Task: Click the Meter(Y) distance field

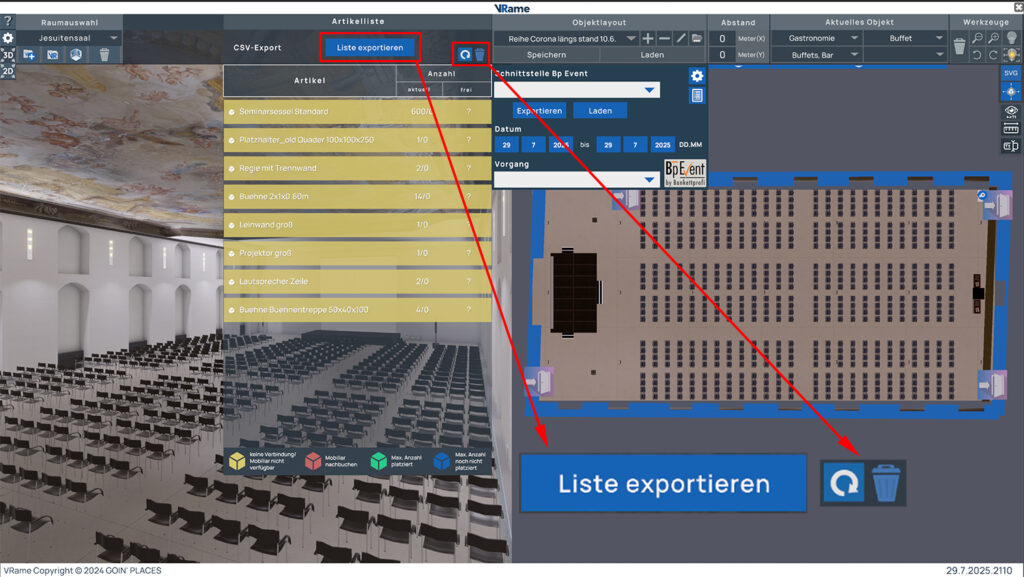Action: coord(722,55)
